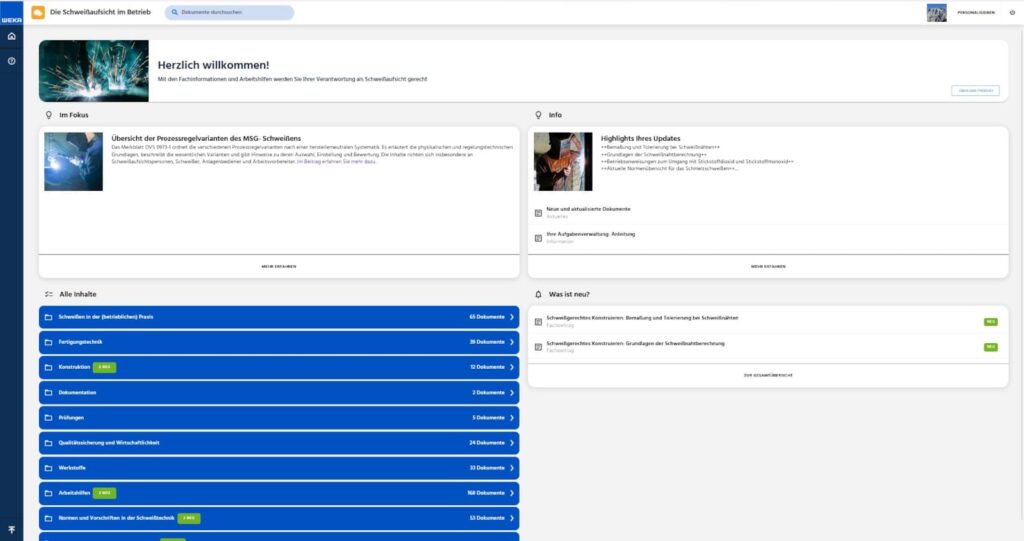Click the bell icon beside Was ist neu?

538,294
